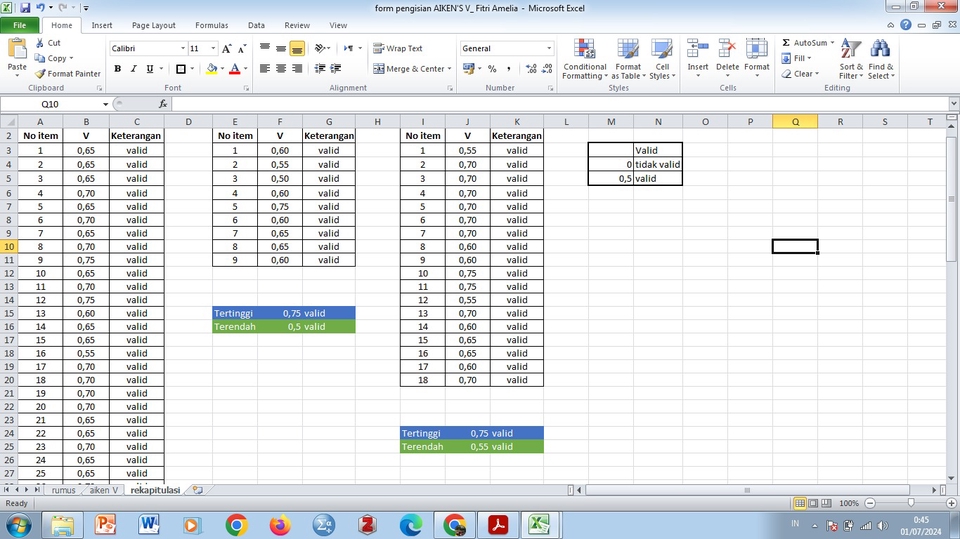This screenshot has height=539, width=960.
Task: Center cell text horizontally
Action: (x=280, y=69)
